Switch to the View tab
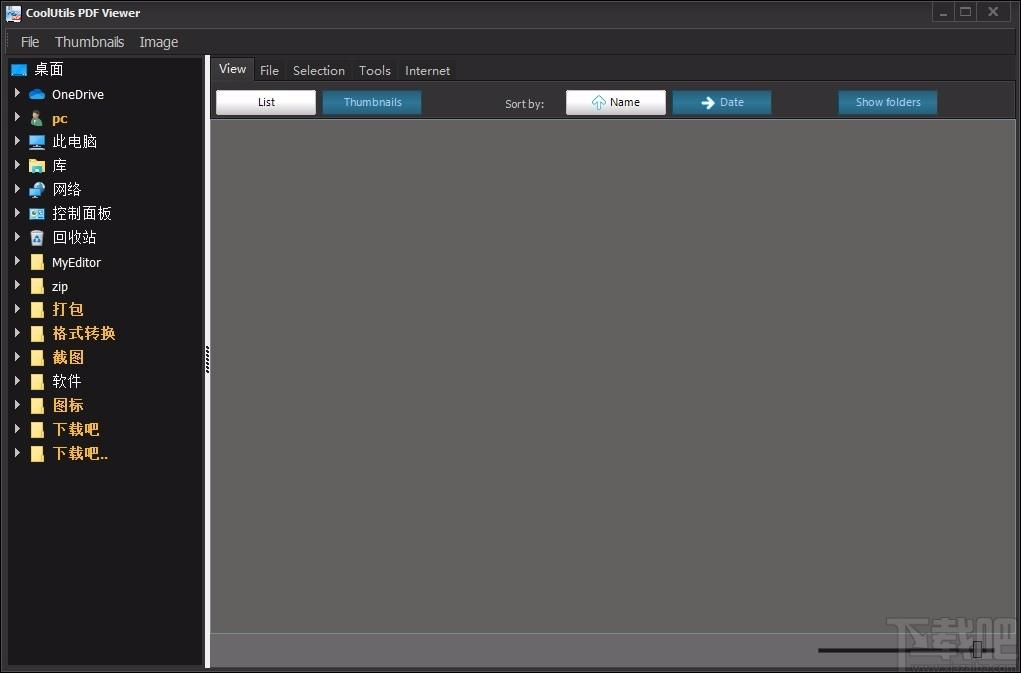1021x673 pixels. pyautogui.click(x=232, y=69)
